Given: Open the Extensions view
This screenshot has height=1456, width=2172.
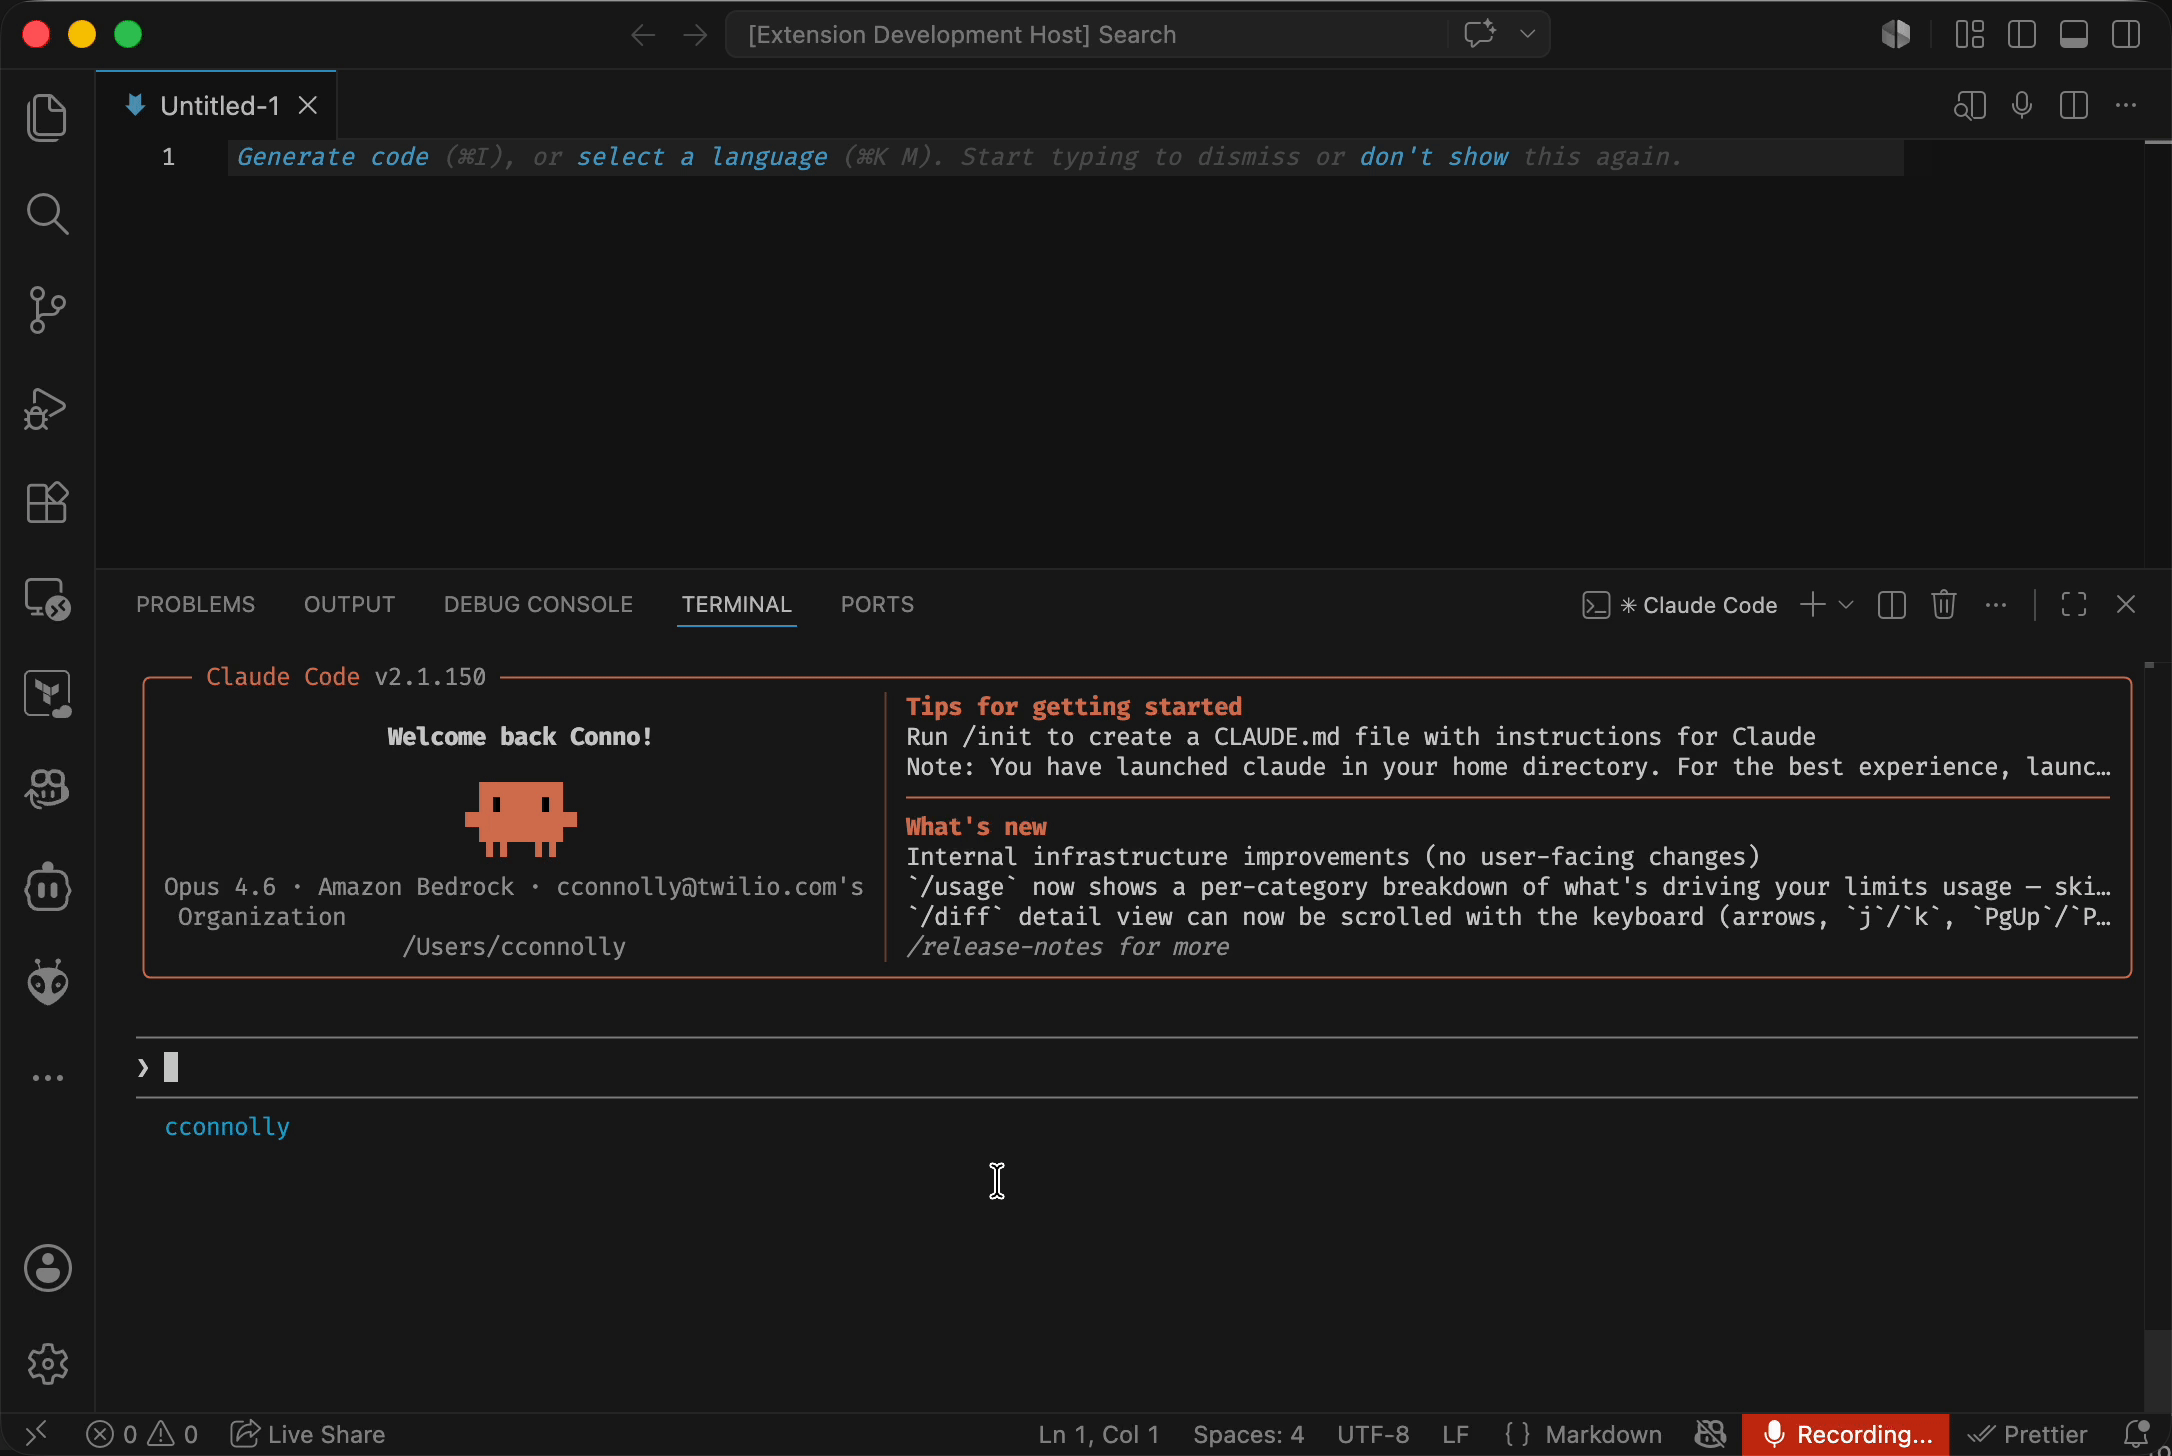Looking at the screenshot, I should point(47,503).
